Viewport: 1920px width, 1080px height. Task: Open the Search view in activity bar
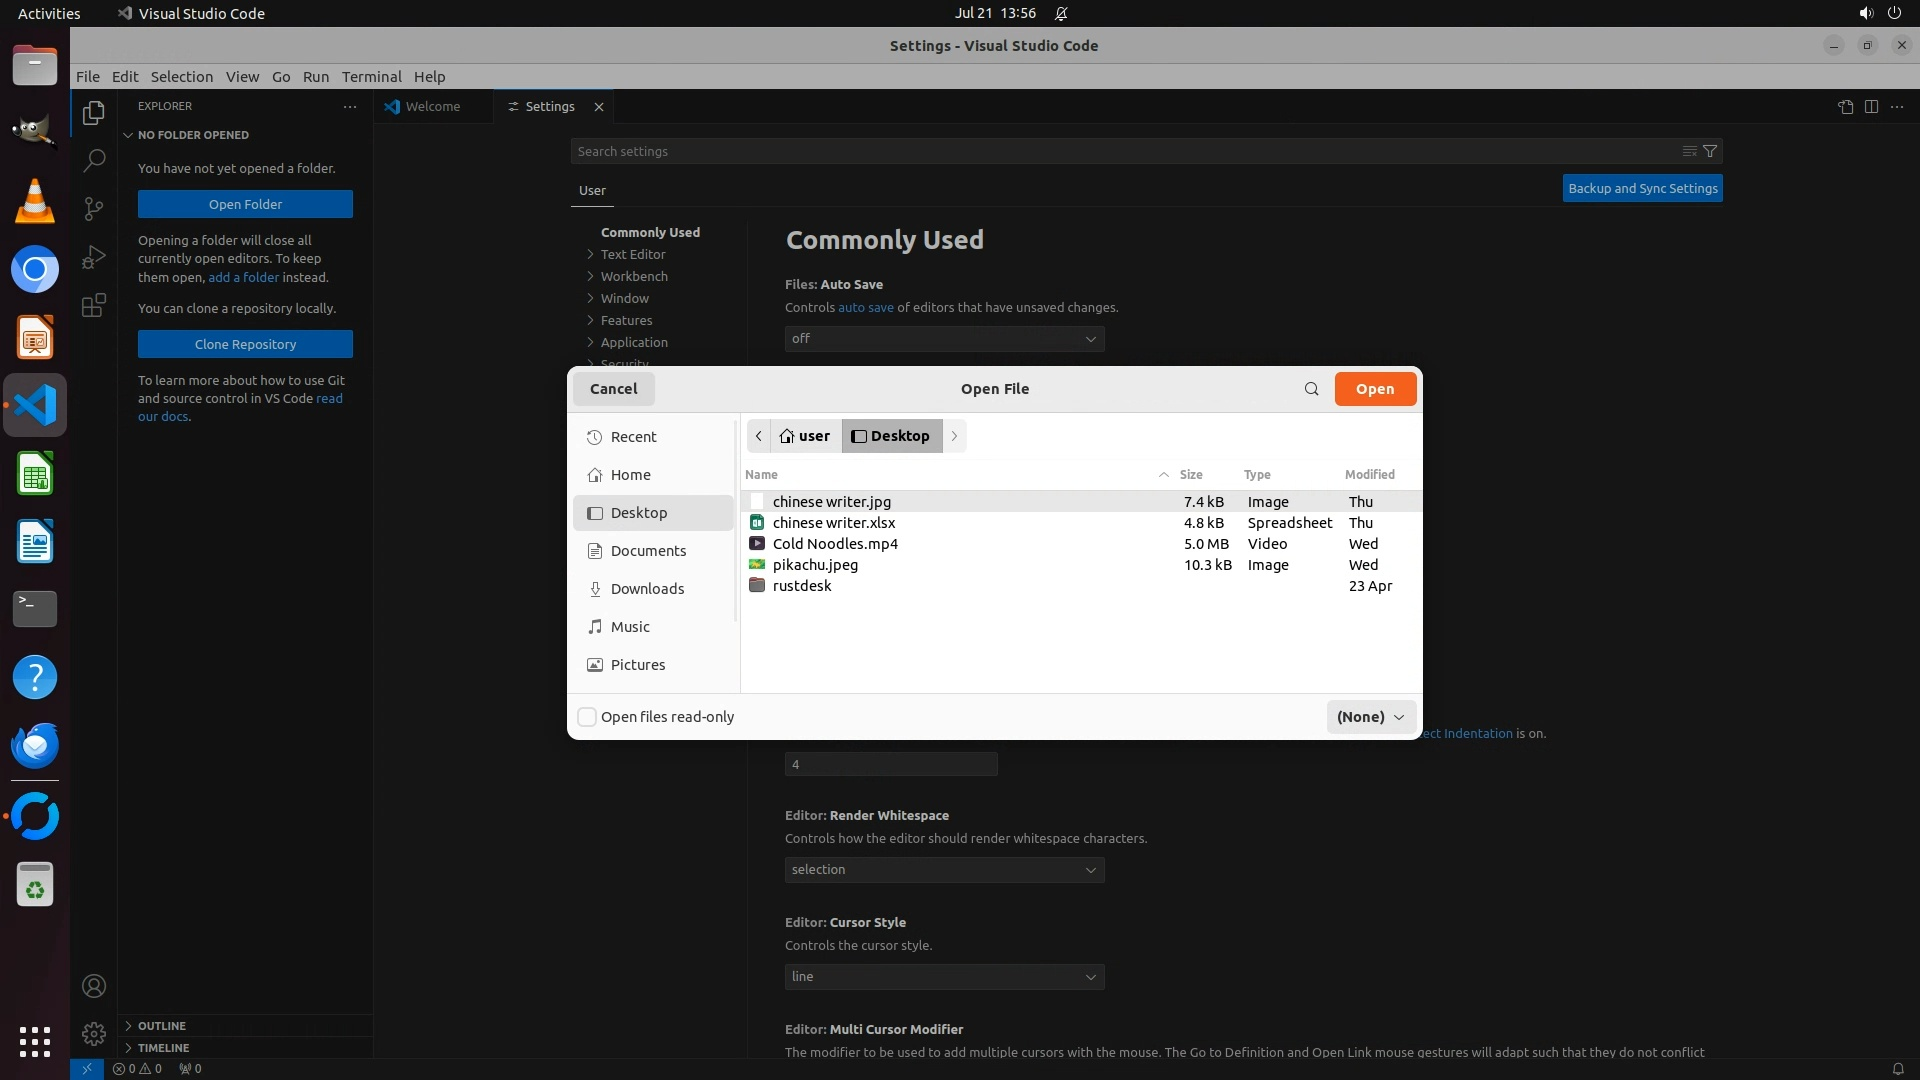[x=94, y=160]
